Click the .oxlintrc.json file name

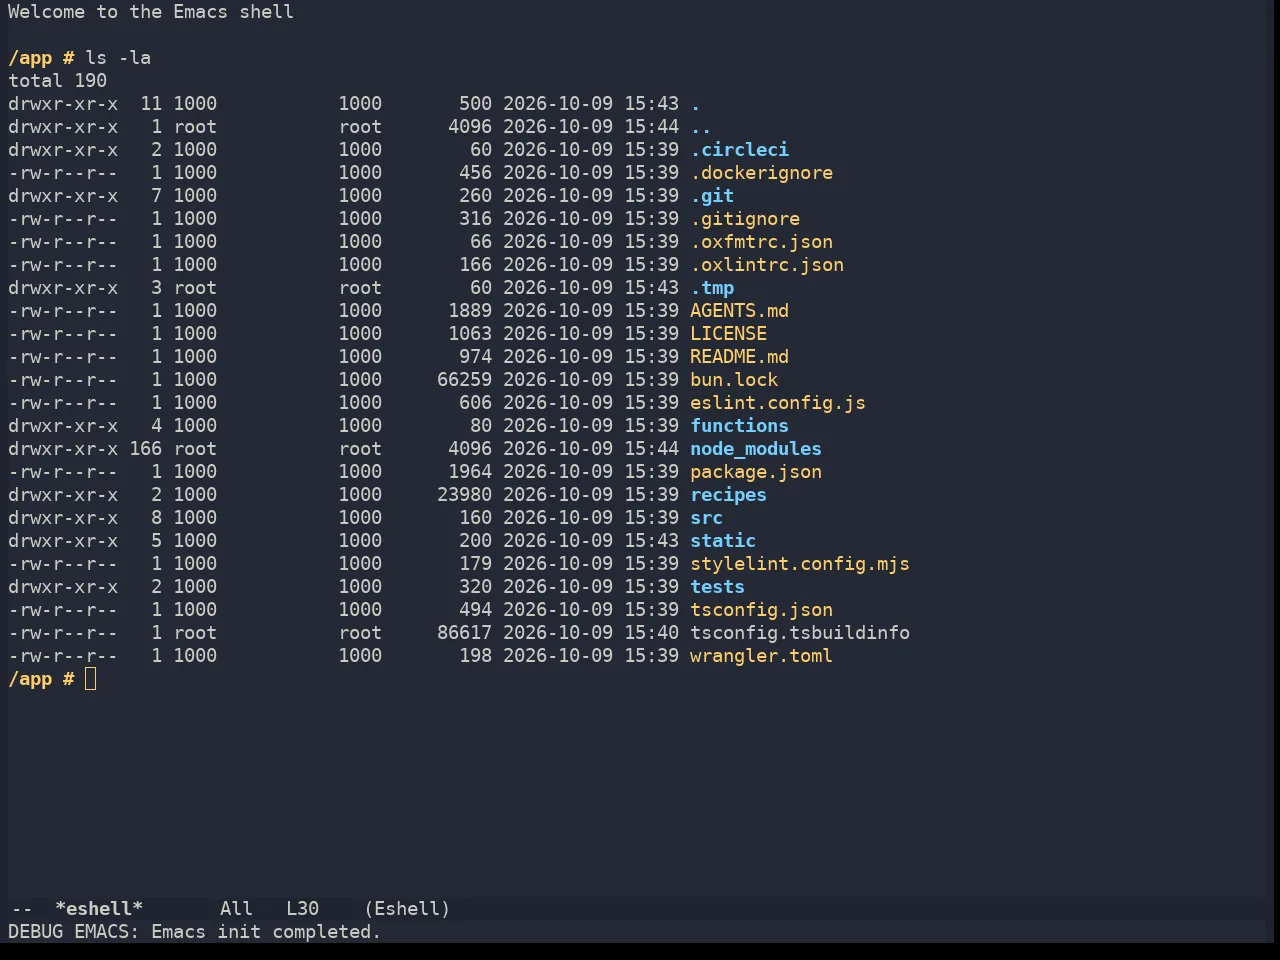point(767,265)
